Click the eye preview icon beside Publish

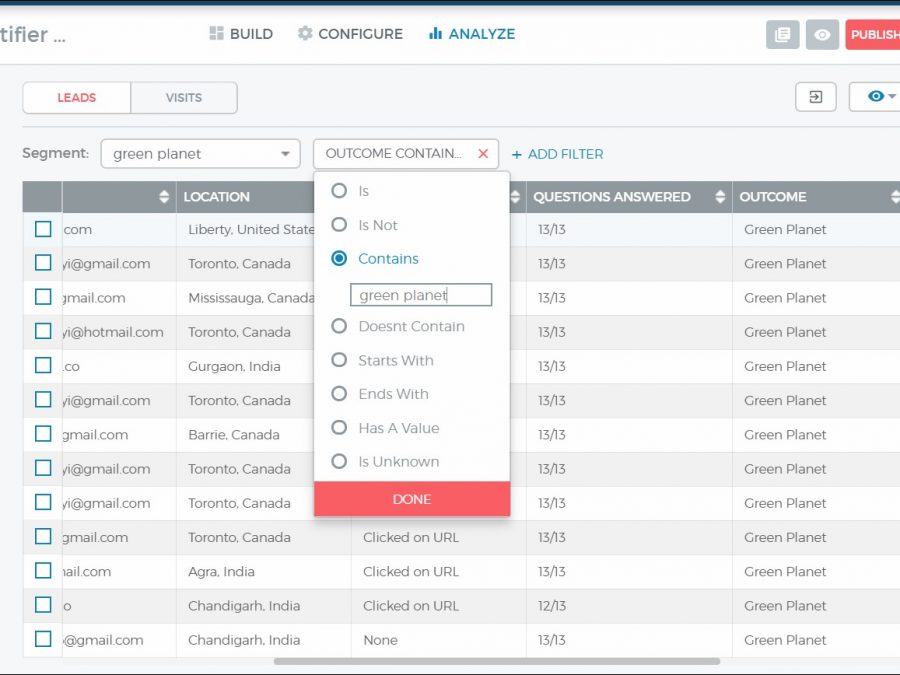tap(822, 35)
